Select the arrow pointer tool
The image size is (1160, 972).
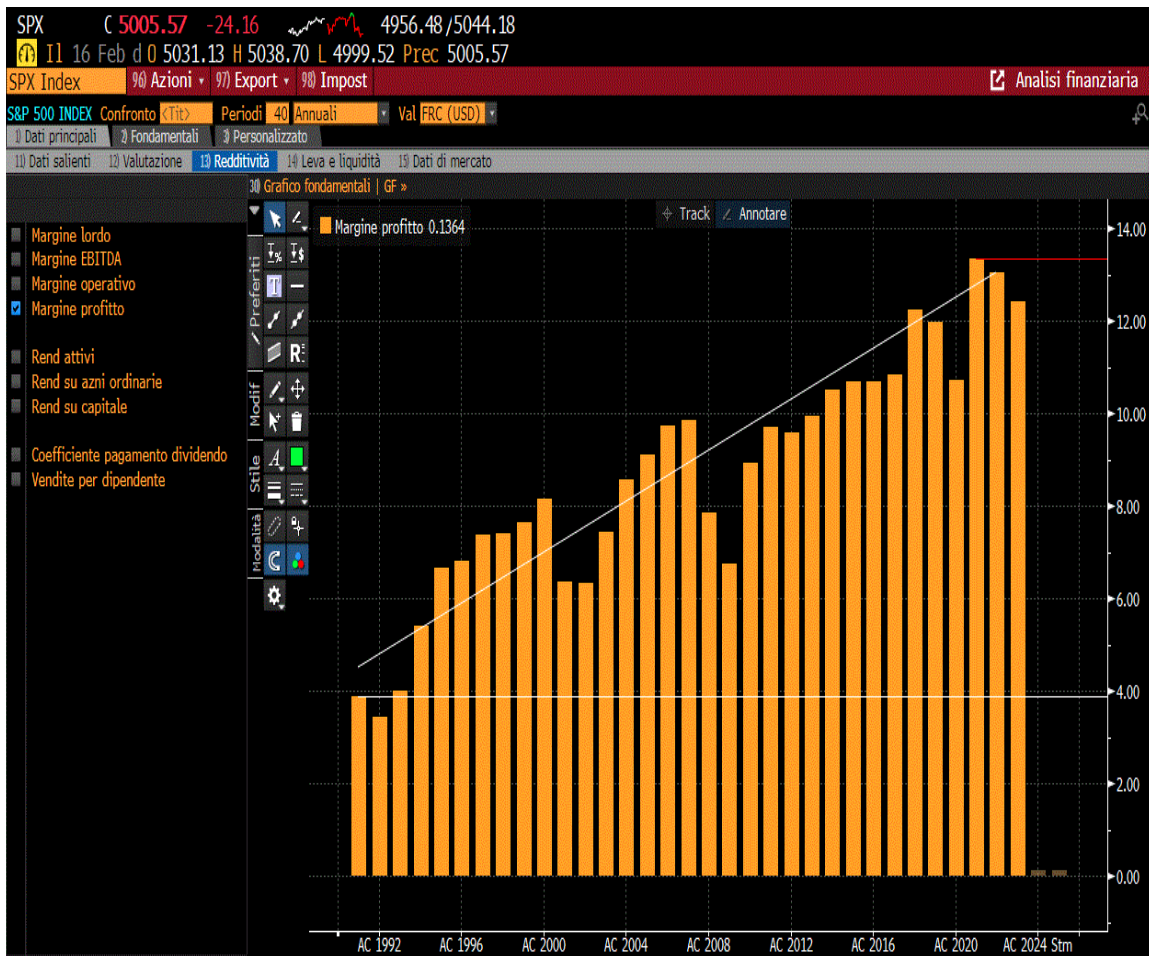[274, 219]
